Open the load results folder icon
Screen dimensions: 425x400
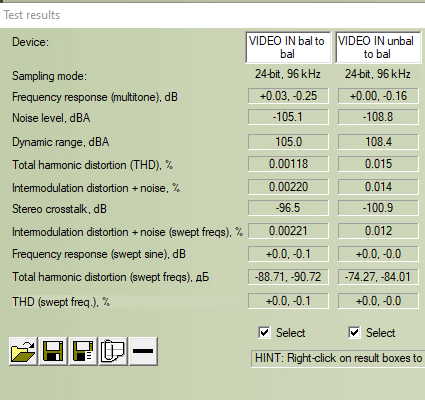[23, 351]
